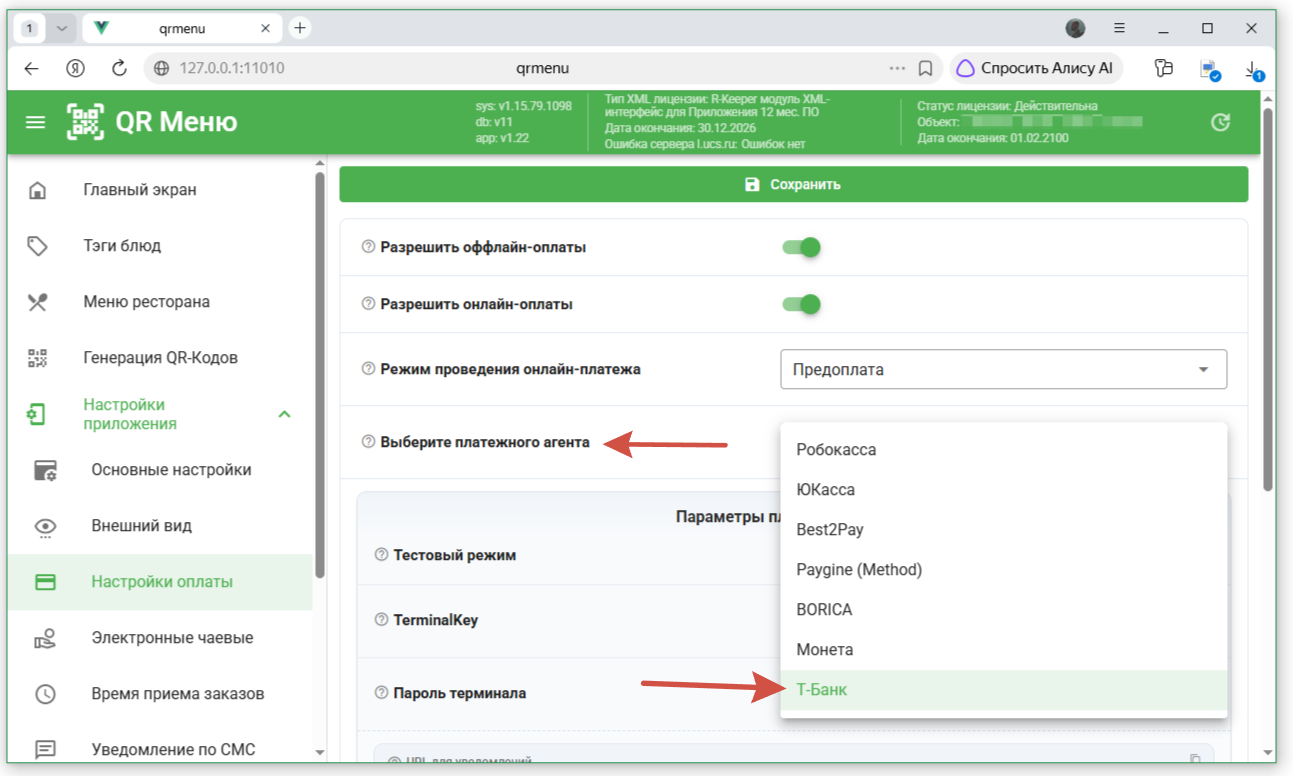Collapse the Настройки приложения sidebar section
This screenshot has width=1293, height=776.
(x=284, y=414)
